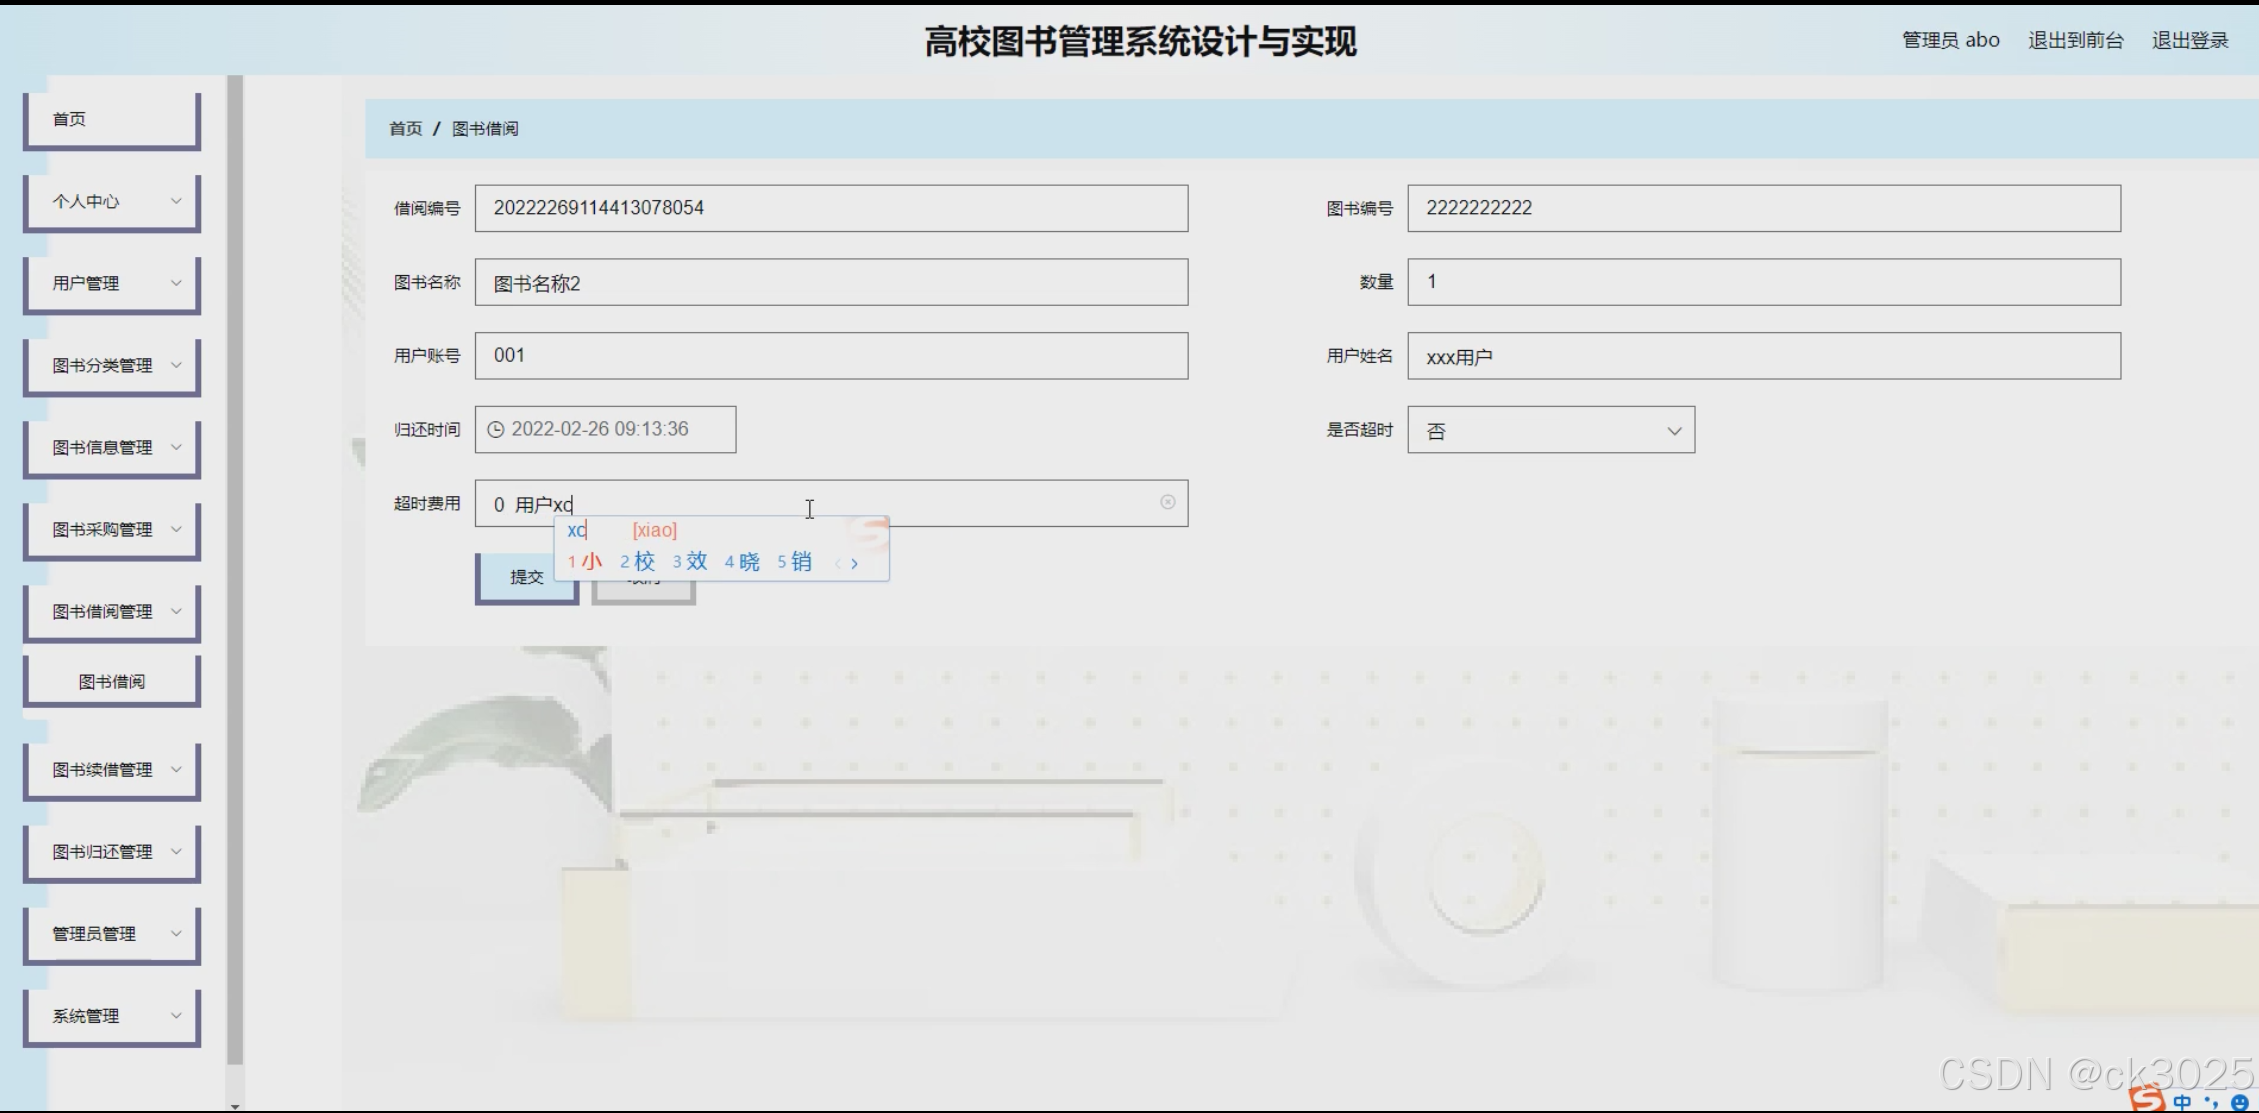Click the 提交 button
This screenshot has height=1113, width=2259.
526,577
